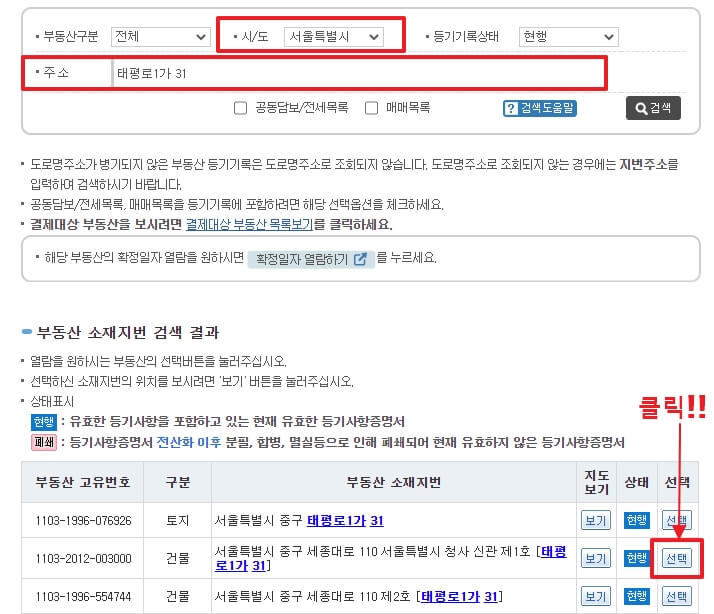Click the 지도 보기 column header

597,482
